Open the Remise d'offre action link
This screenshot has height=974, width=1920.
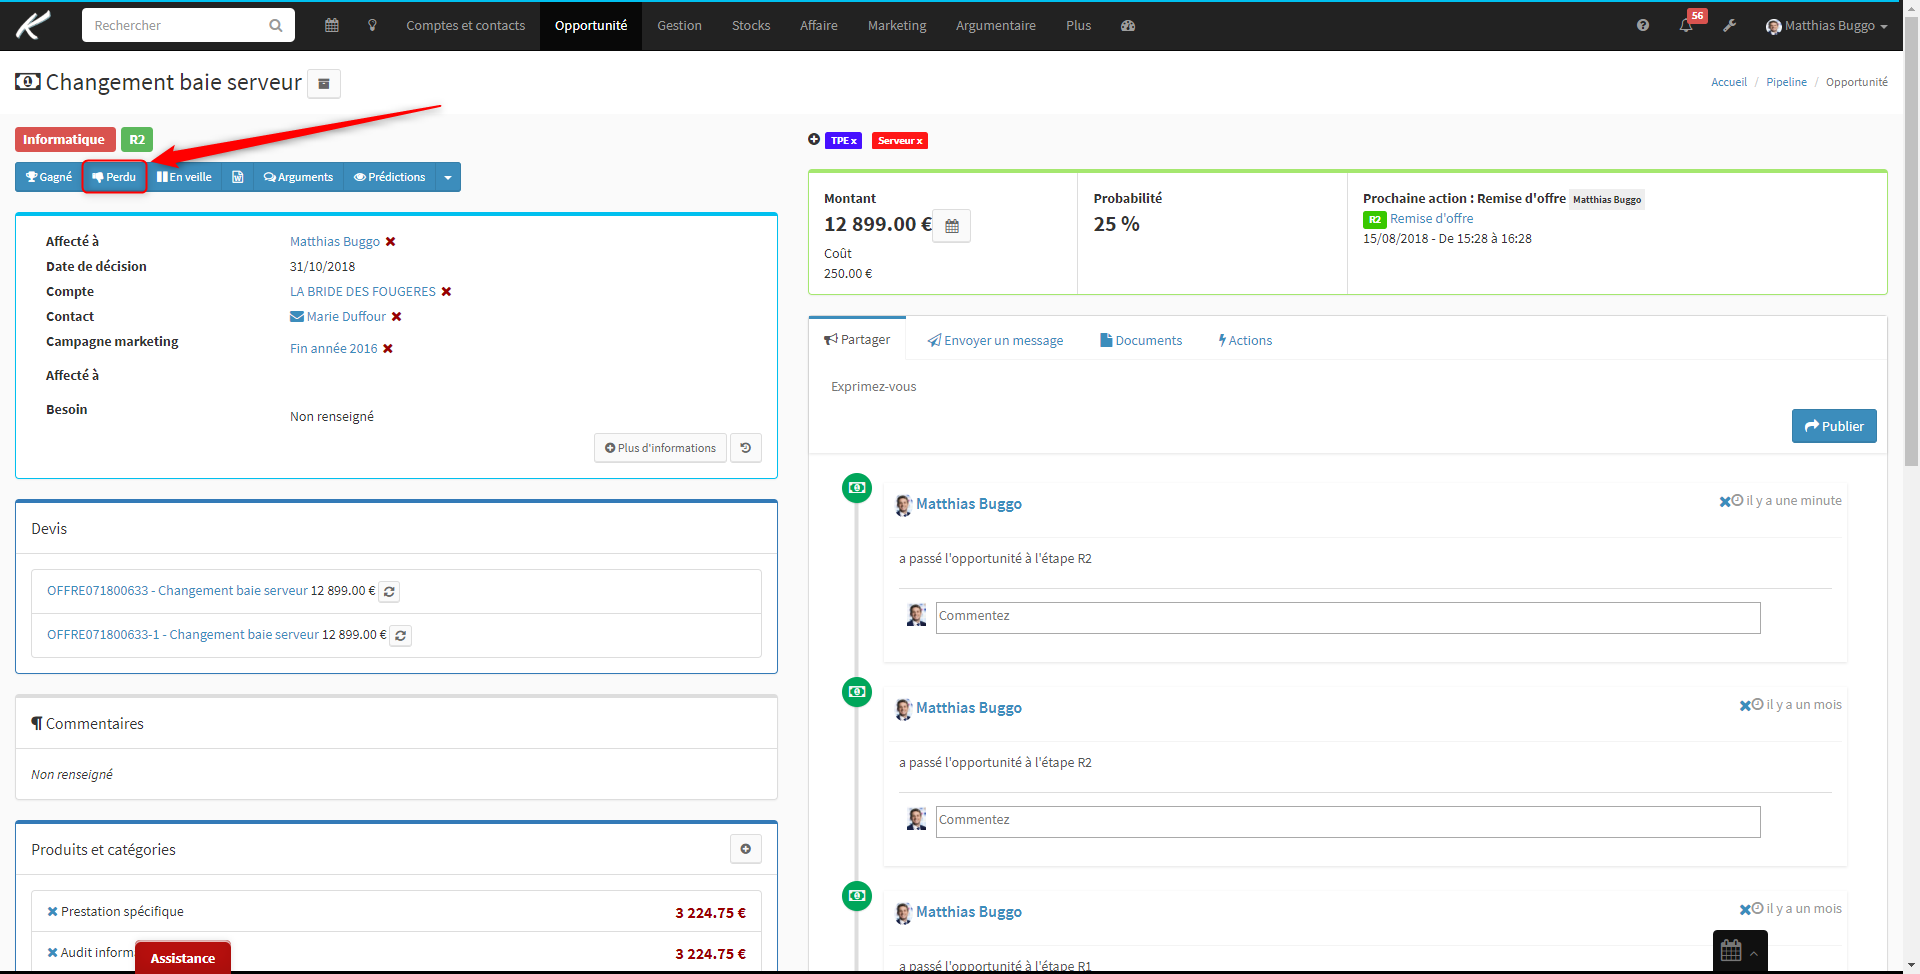(1431, 218)
